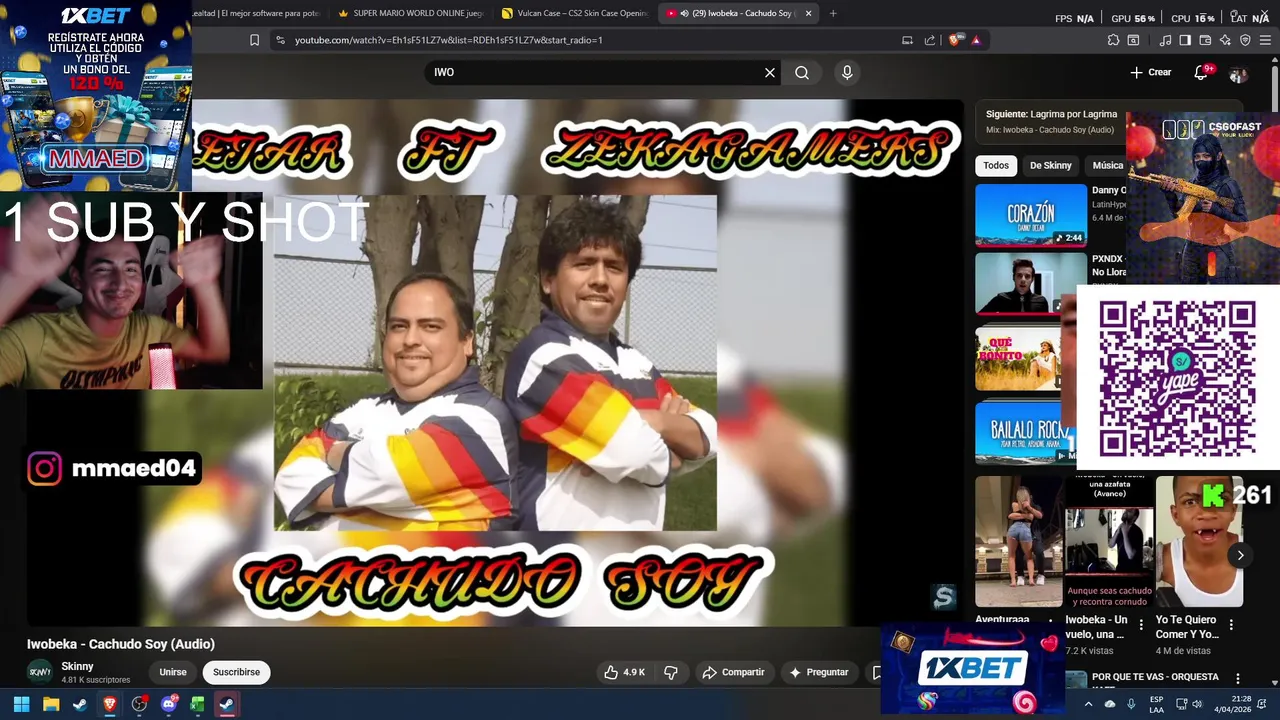The height and width of the screenshot is (720, 1280).
Task: Click the share page icon in the address bar
Action: pos(930,40)
